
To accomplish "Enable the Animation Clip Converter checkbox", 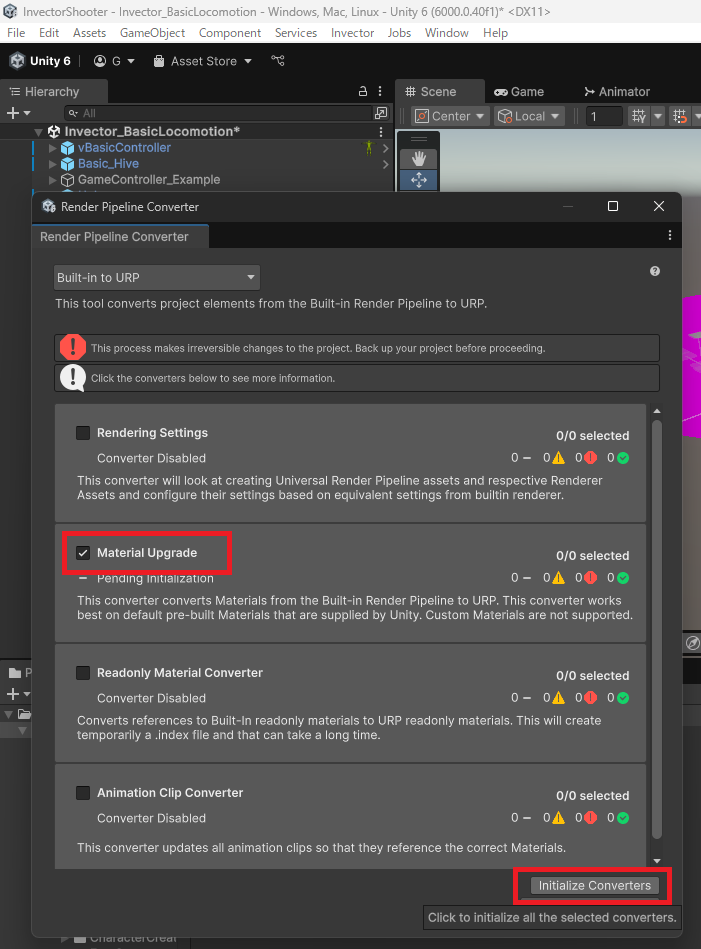I will (x=83, y=792).
